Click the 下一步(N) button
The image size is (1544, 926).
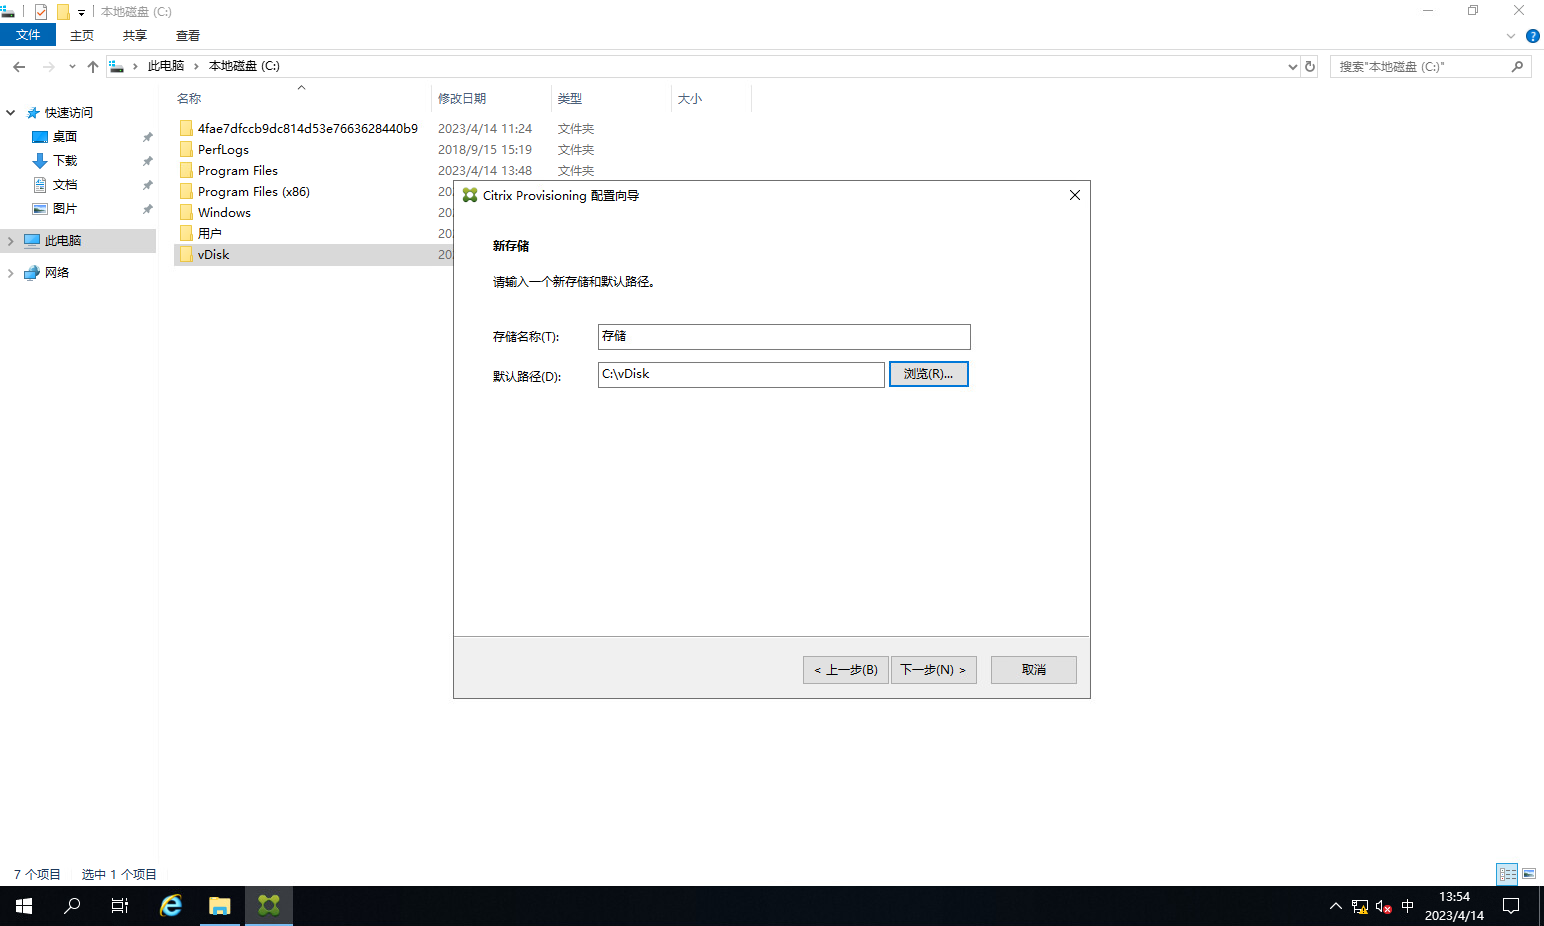pos(933,670)
